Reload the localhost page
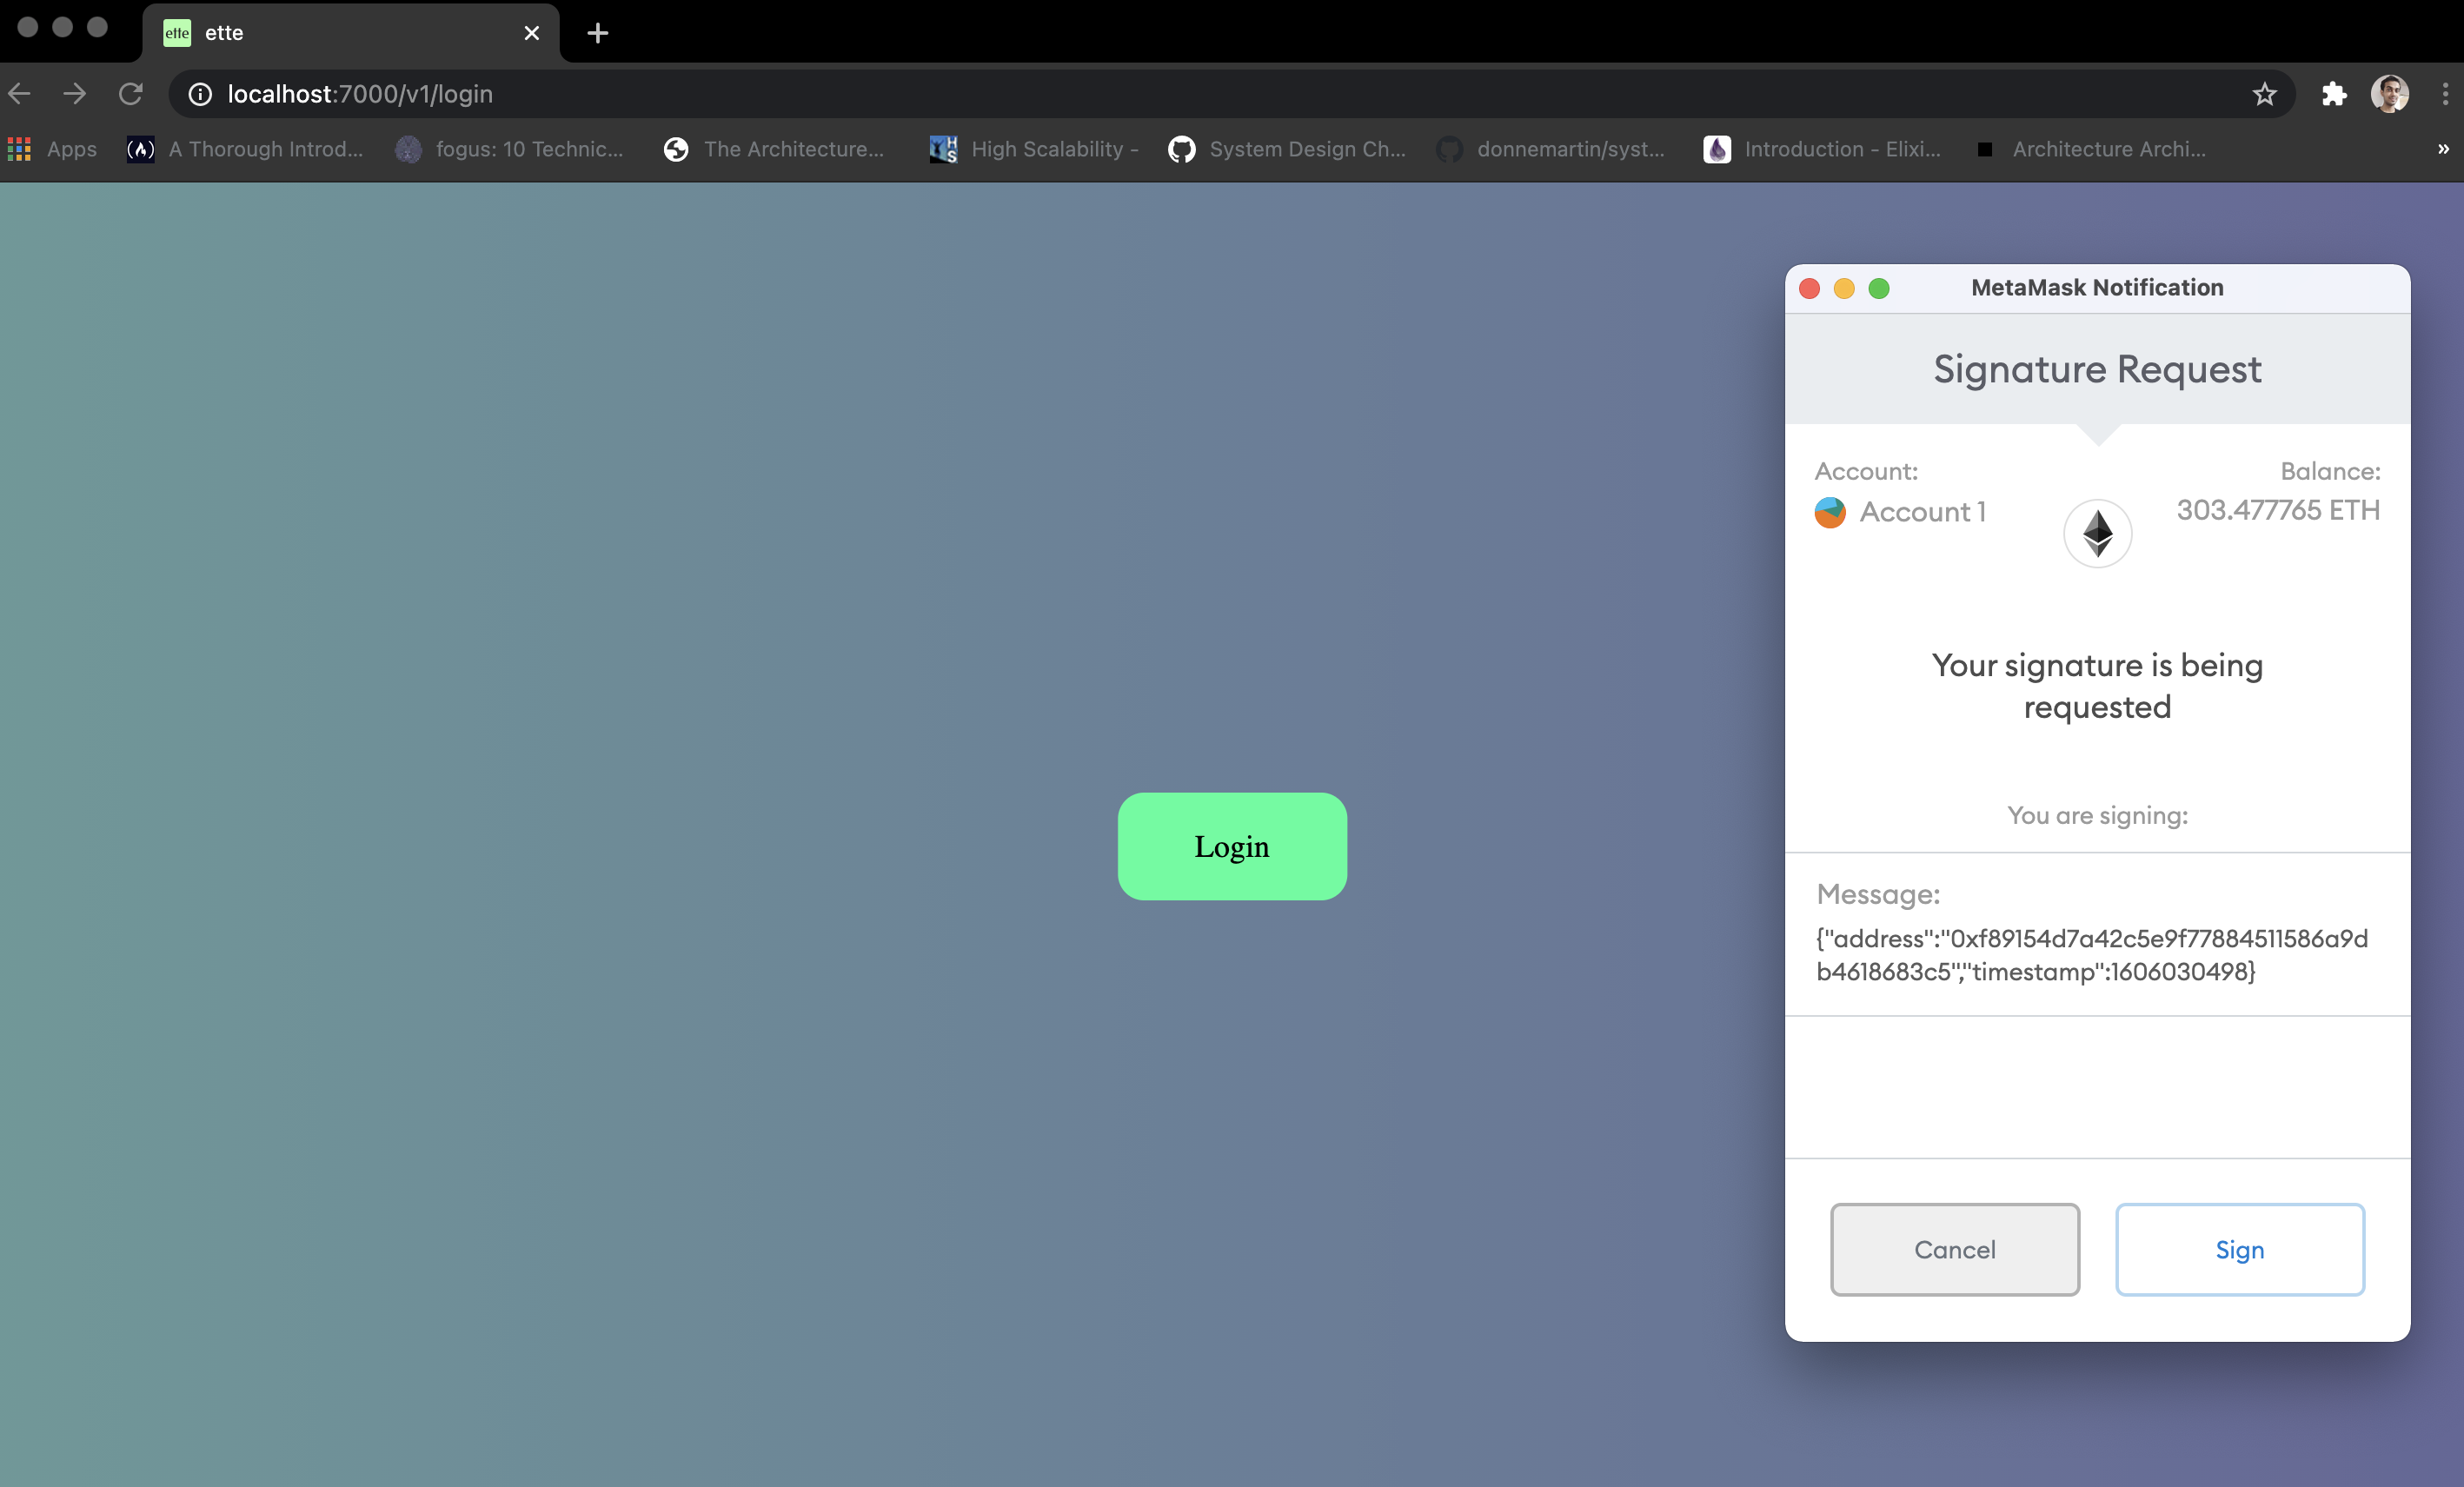The height and width of the screenshot is (1487, 2464). (x=131, y=94)
